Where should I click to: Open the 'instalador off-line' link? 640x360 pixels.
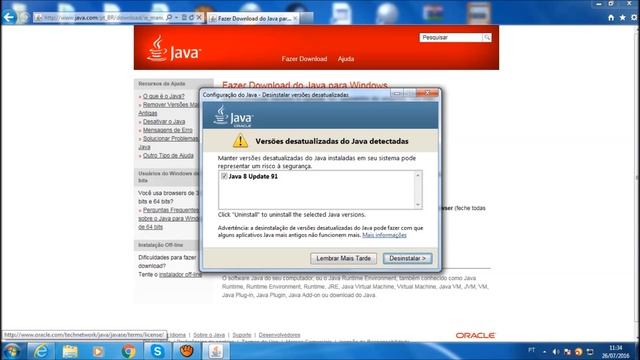180,275
